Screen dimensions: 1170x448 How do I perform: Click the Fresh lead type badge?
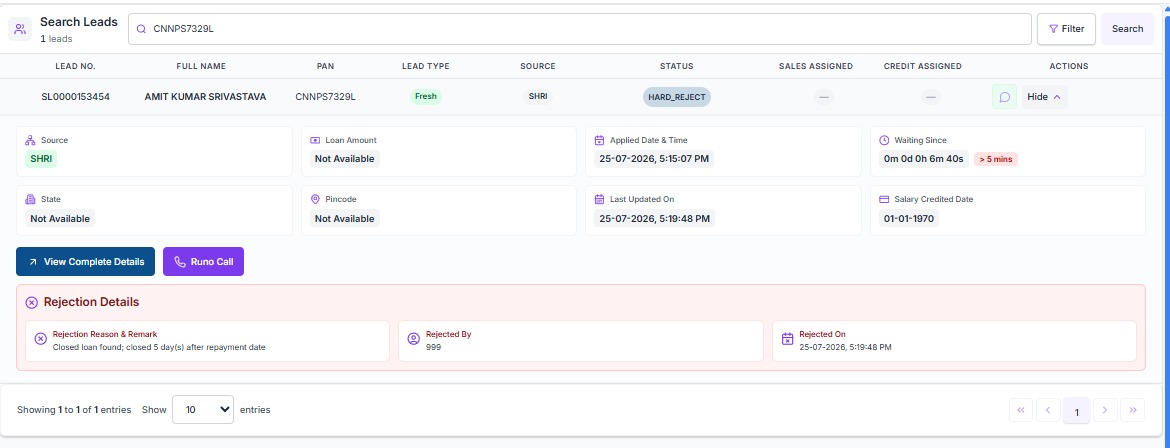click(425, 96)
